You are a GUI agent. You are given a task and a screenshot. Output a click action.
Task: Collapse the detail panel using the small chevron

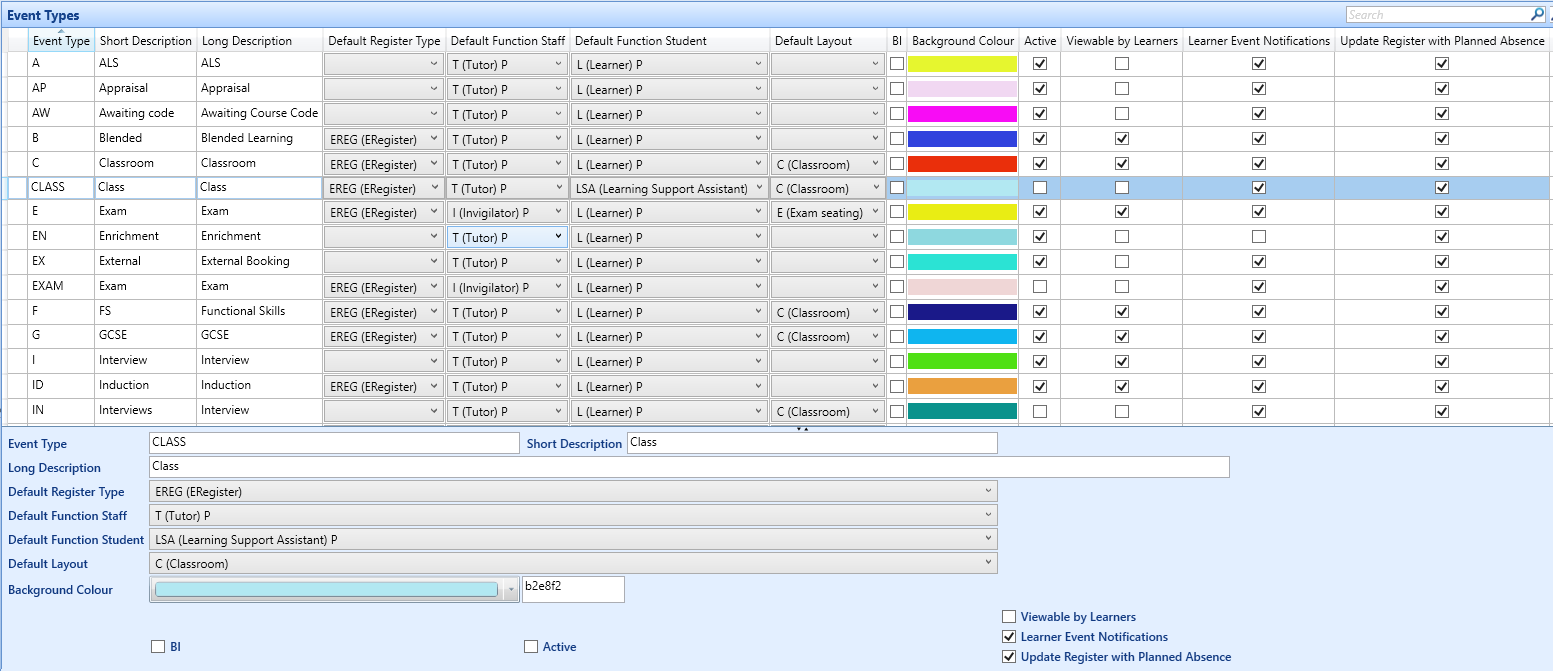[800, 430]
